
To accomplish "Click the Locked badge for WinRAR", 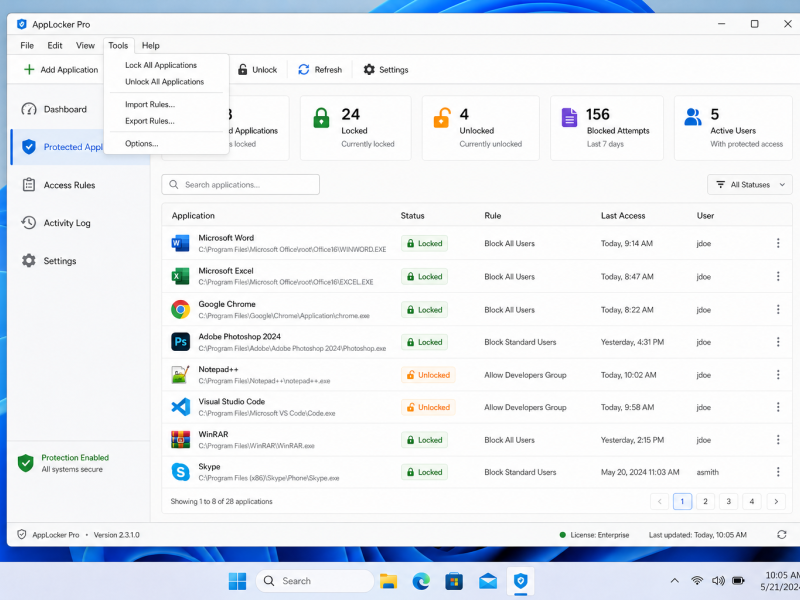I will 424,440.
